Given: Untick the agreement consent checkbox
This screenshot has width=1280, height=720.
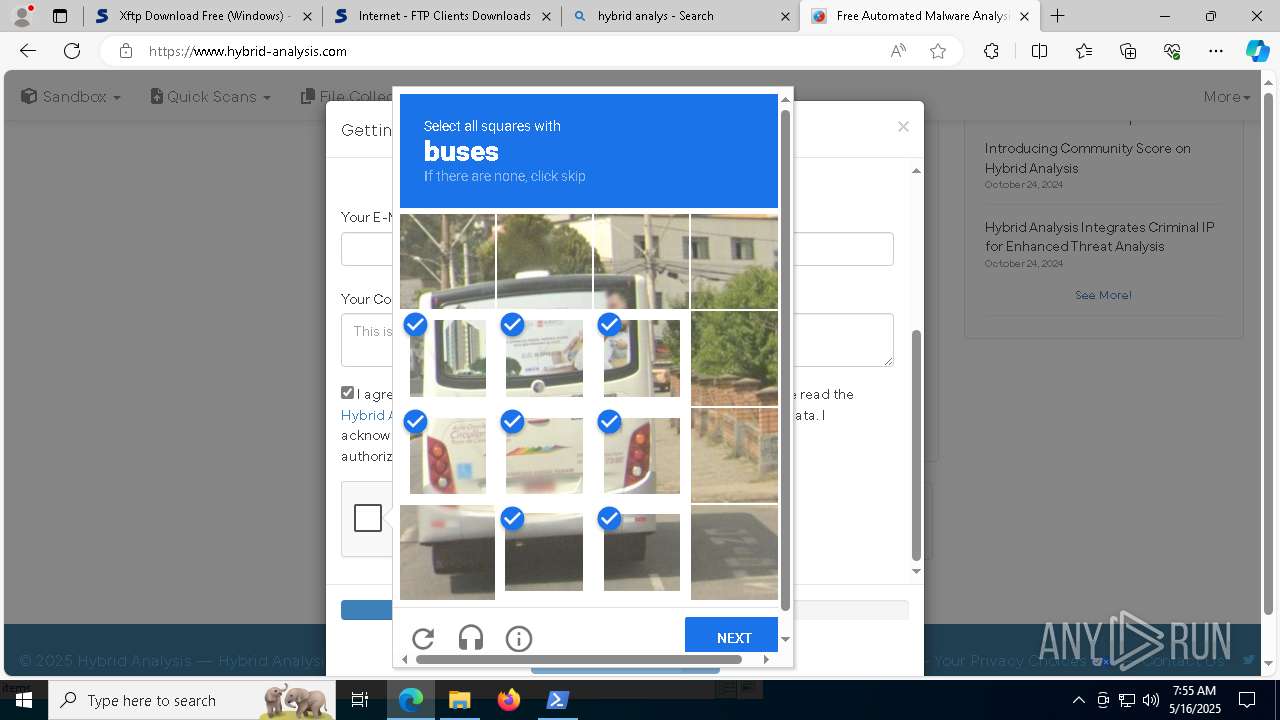Looking at the screenshot, I should pyautogui.click(x=348, y=393).
